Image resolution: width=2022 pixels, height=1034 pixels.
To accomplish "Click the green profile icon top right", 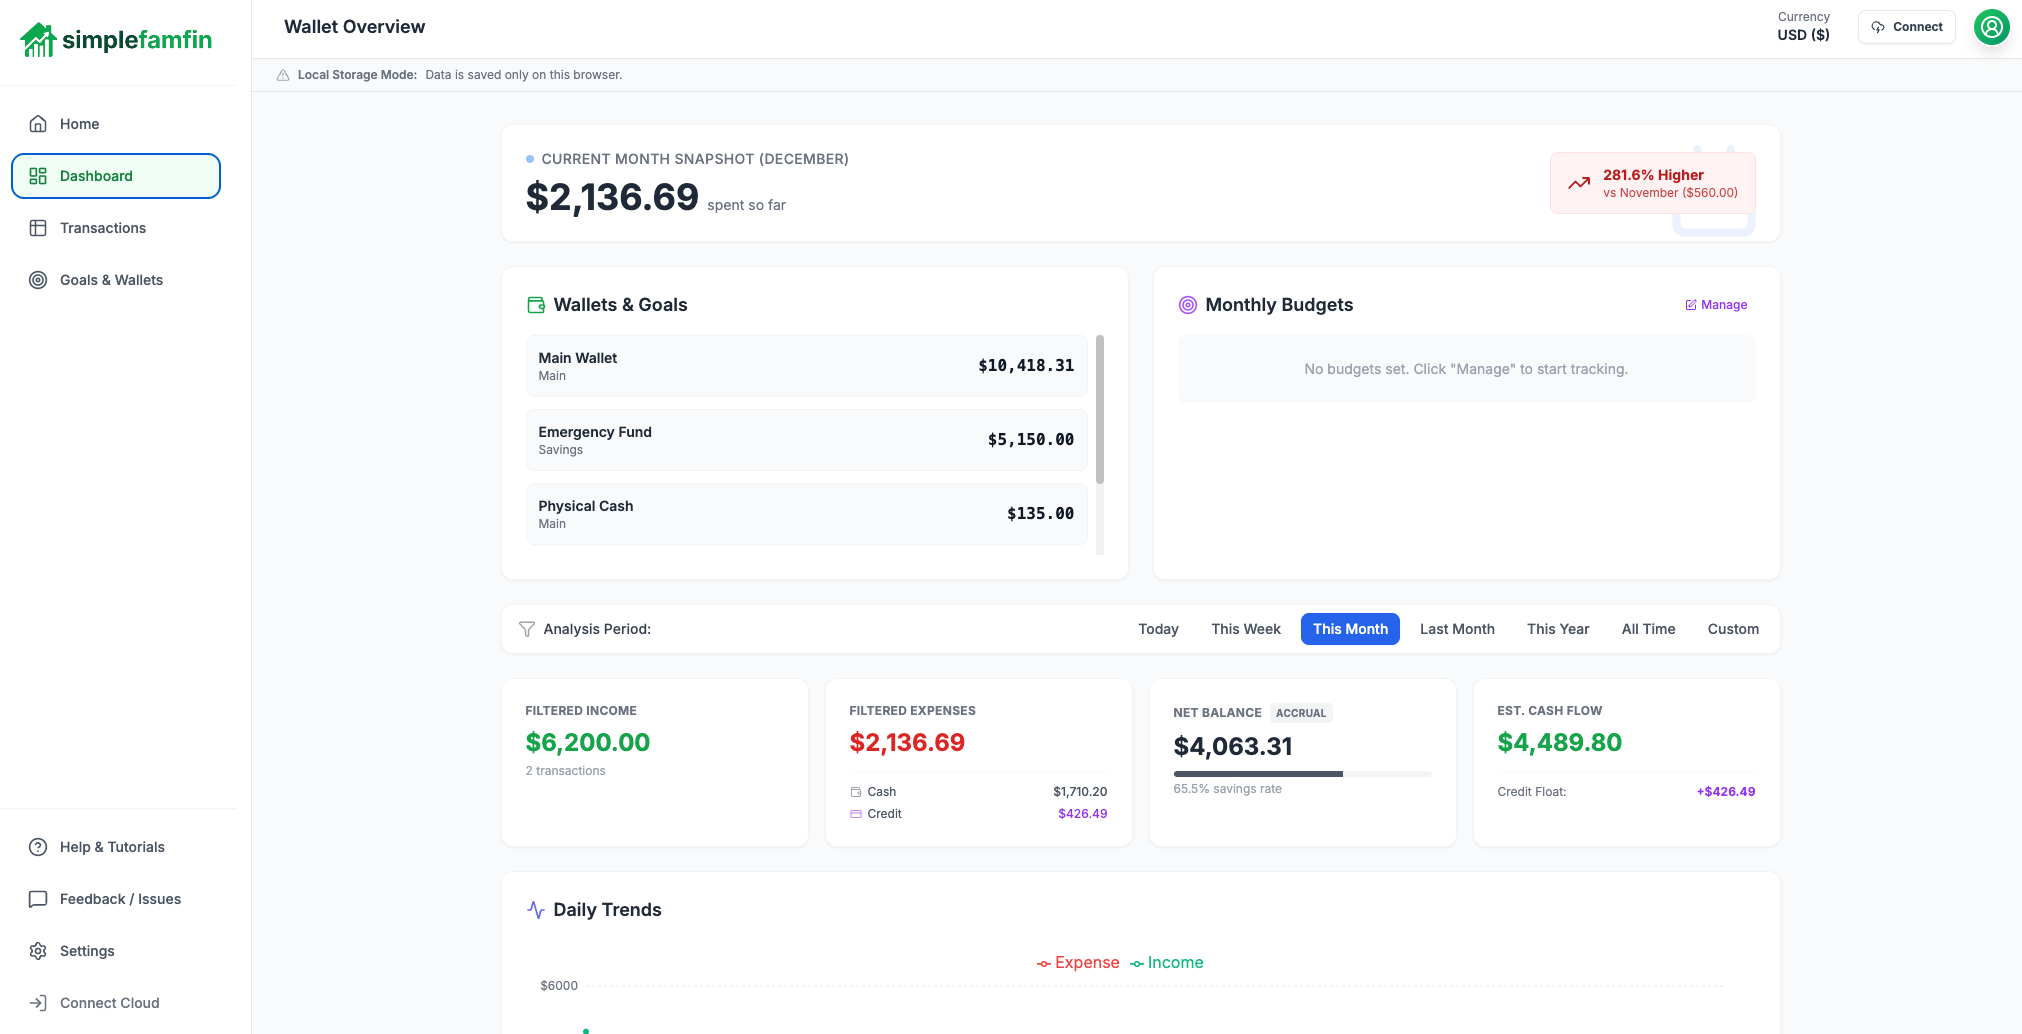I will (x=1991, y=27).
